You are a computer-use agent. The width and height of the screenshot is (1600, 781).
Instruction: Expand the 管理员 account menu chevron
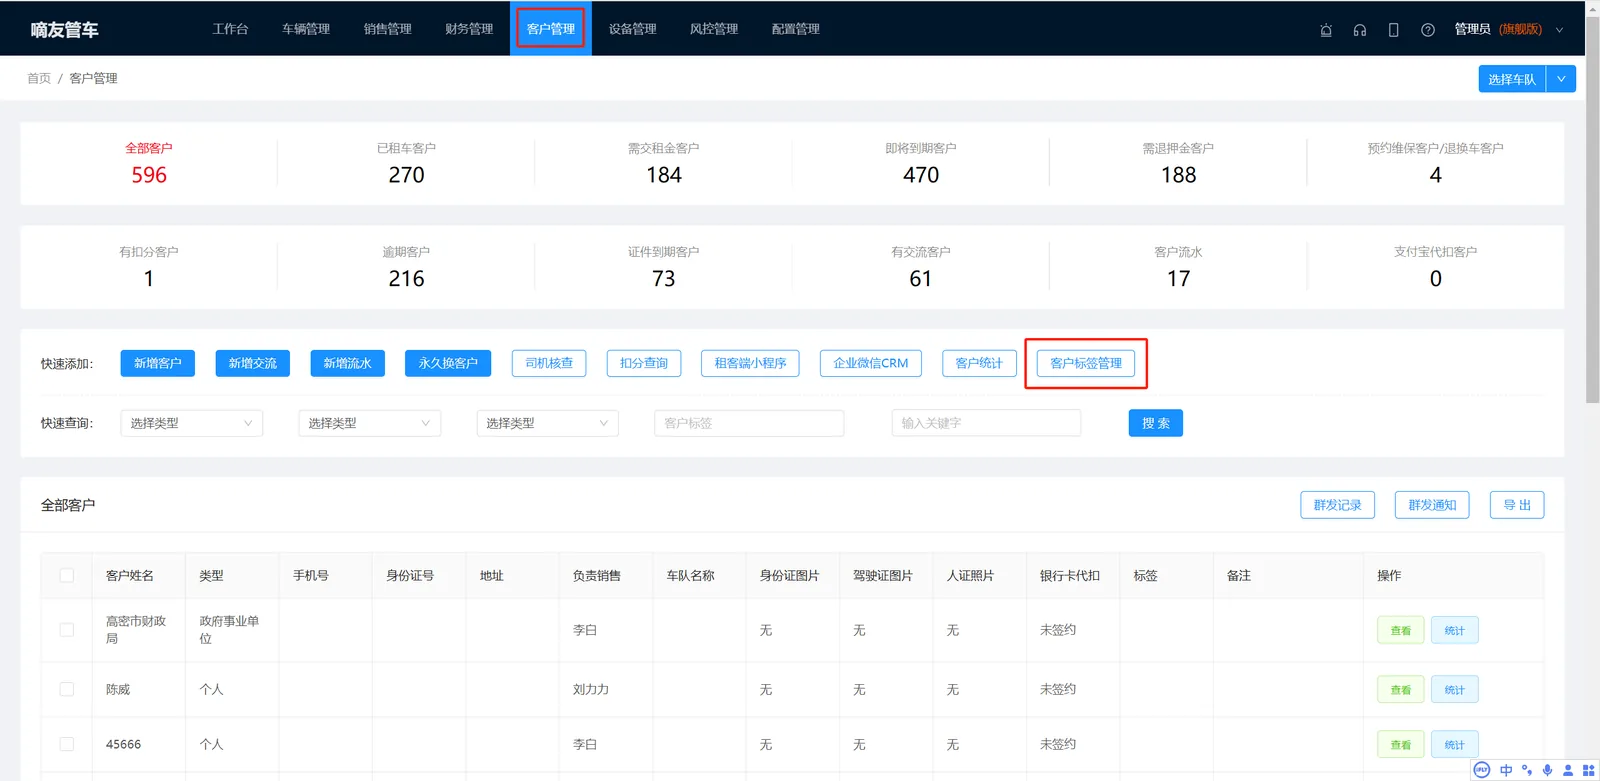pyautogui.click(x=1559, y=30)
